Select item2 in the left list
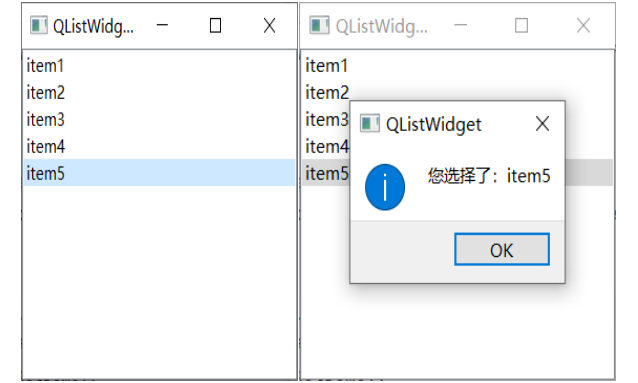Image resolution: width=638 pixels, height=383 pixels. pos(160,92)
